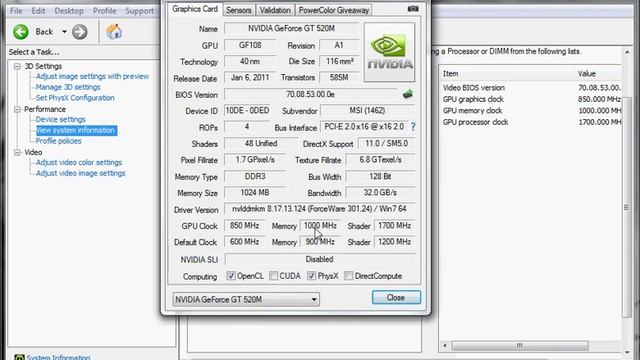Viewport: 640px width, 360px height.
Task: Open Adjust video color settings
Action: tap(79, 162)
